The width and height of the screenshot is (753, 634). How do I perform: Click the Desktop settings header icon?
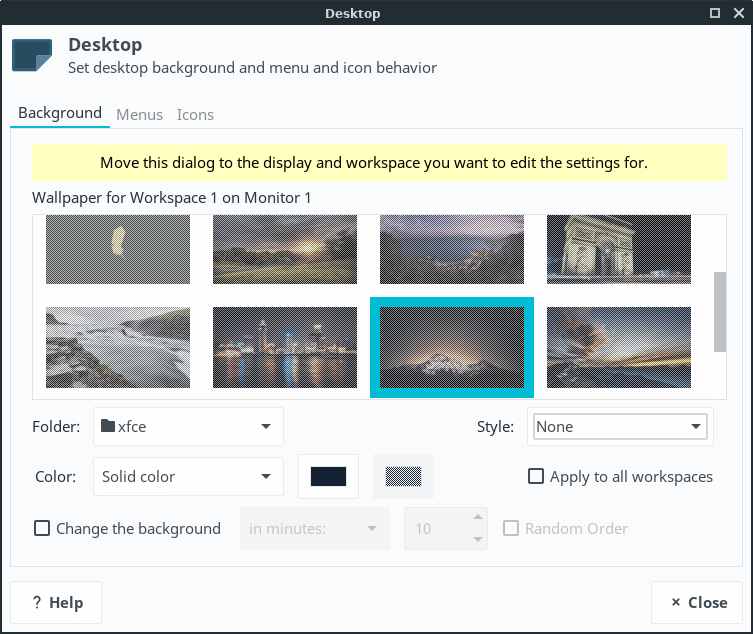click(32, 55)
